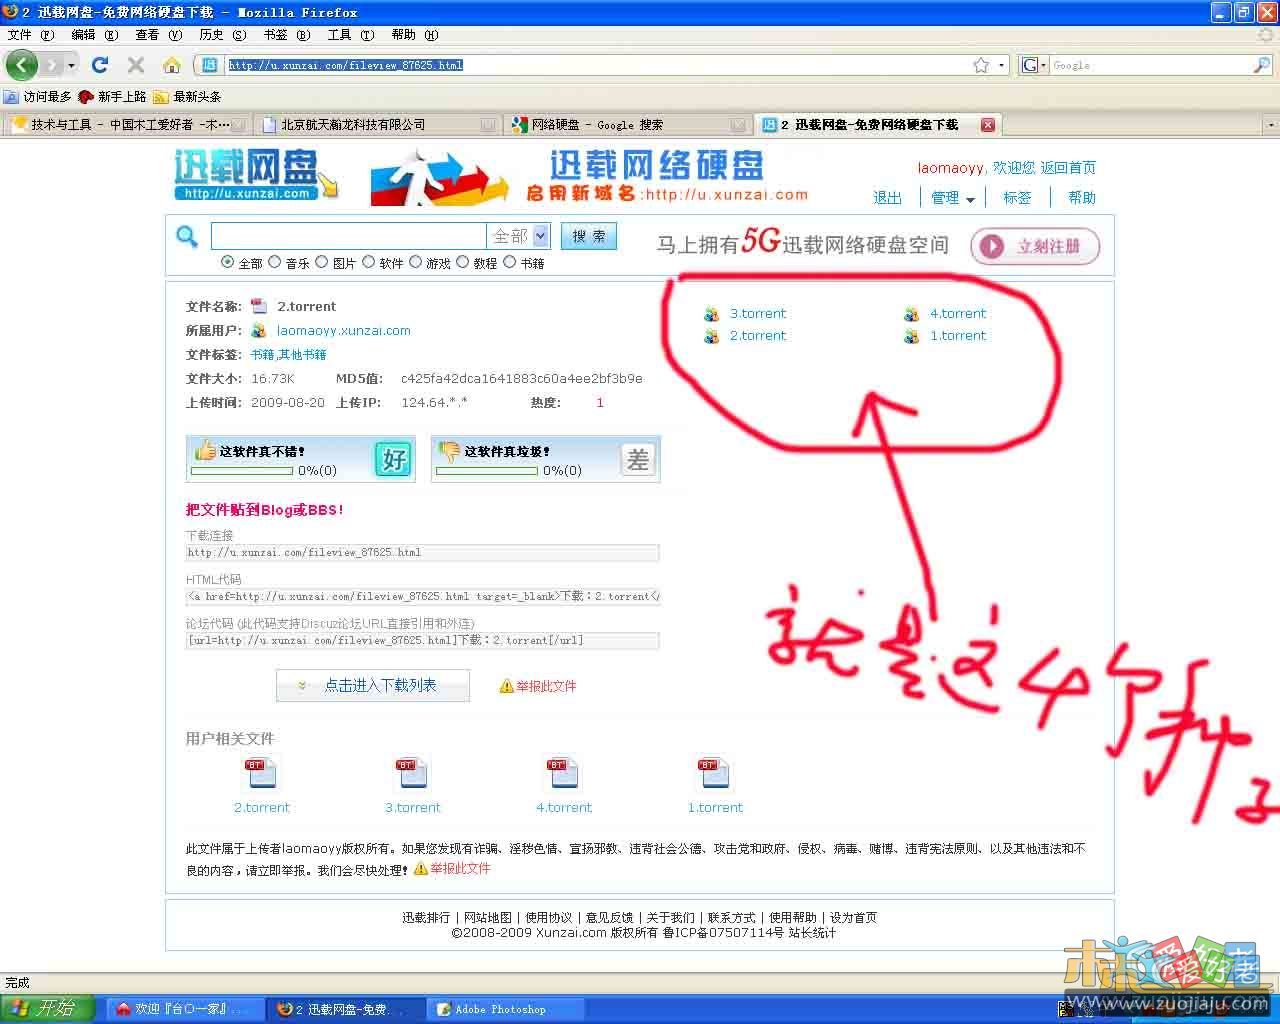
Task: Click the user icon next to laomaoyy.xunzai.com
Action: 259,330
